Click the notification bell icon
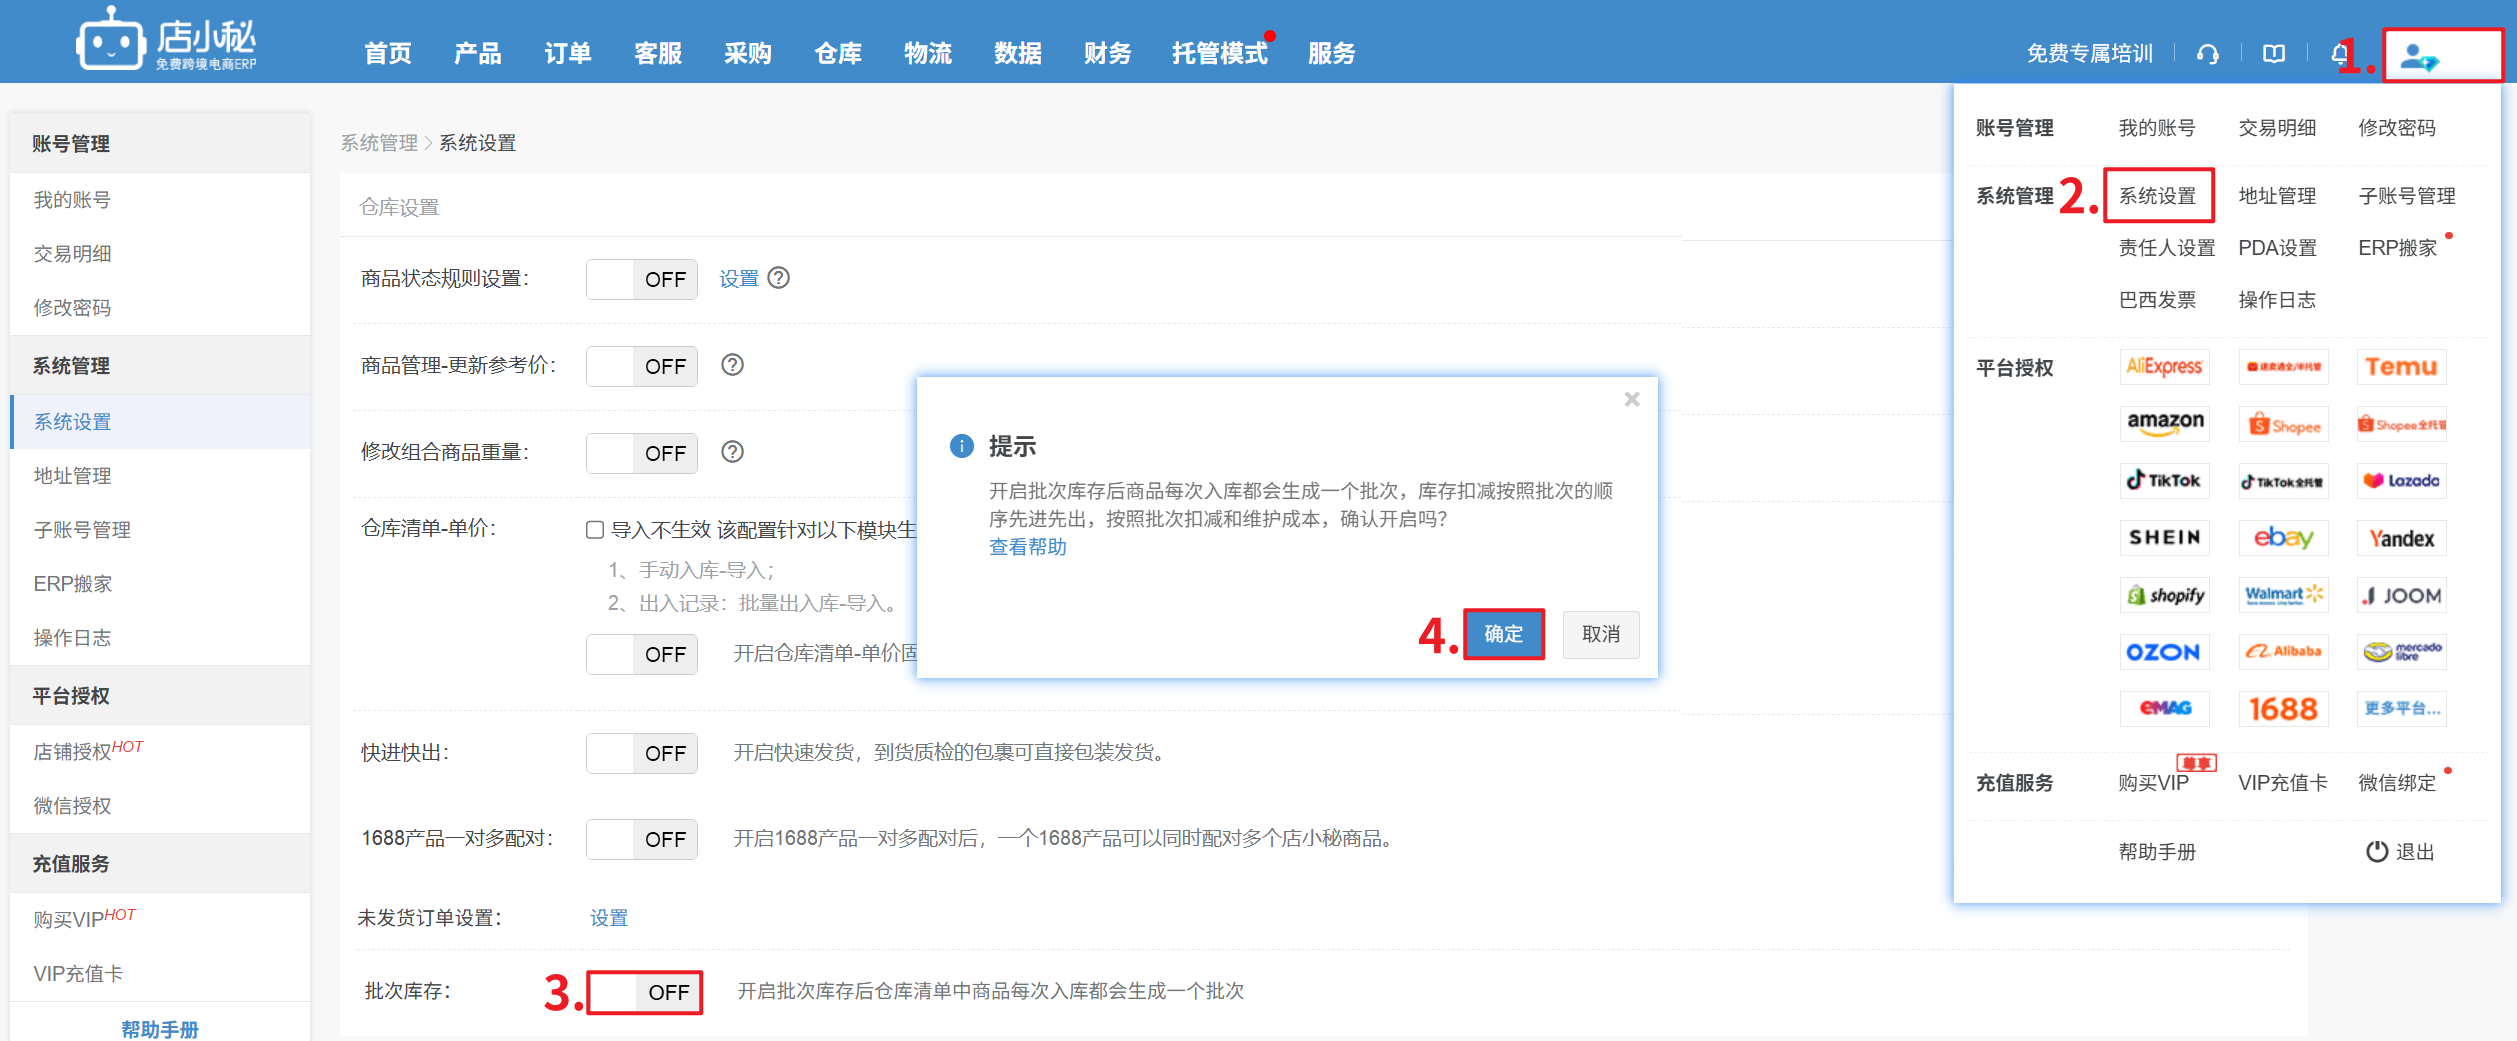The width and height of the screenshot is (2517, 1041). (2339, 54)
